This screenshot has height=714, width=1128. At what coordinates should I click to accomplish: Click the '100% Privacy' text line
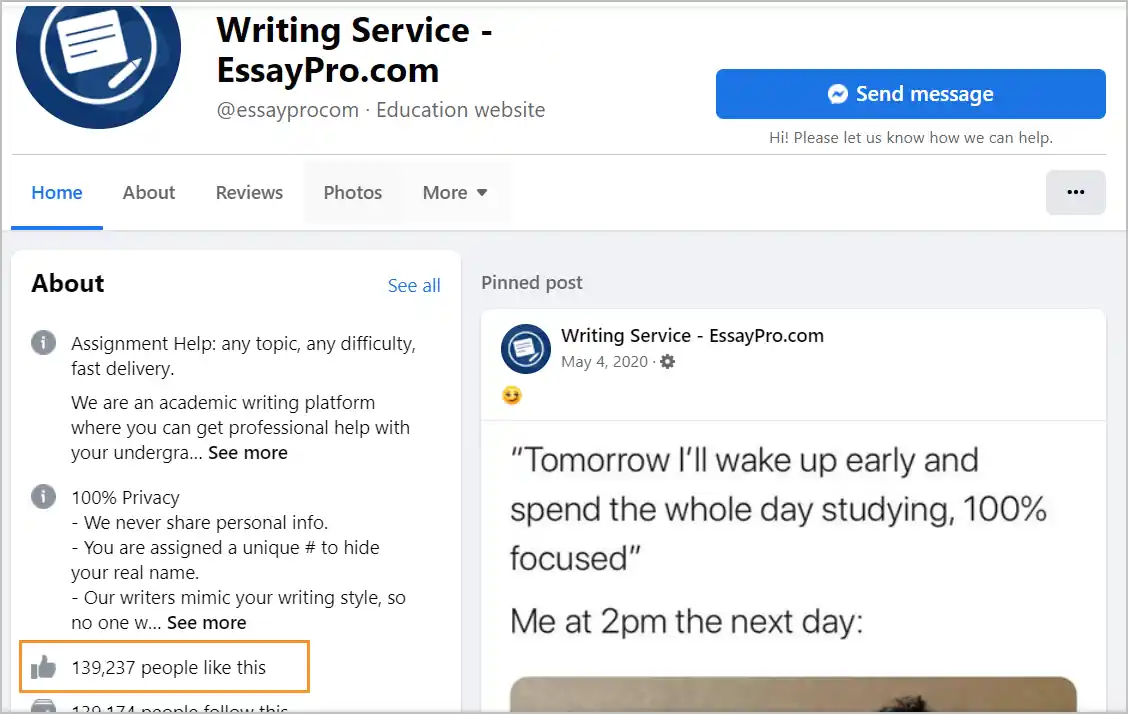coord(125,498)
